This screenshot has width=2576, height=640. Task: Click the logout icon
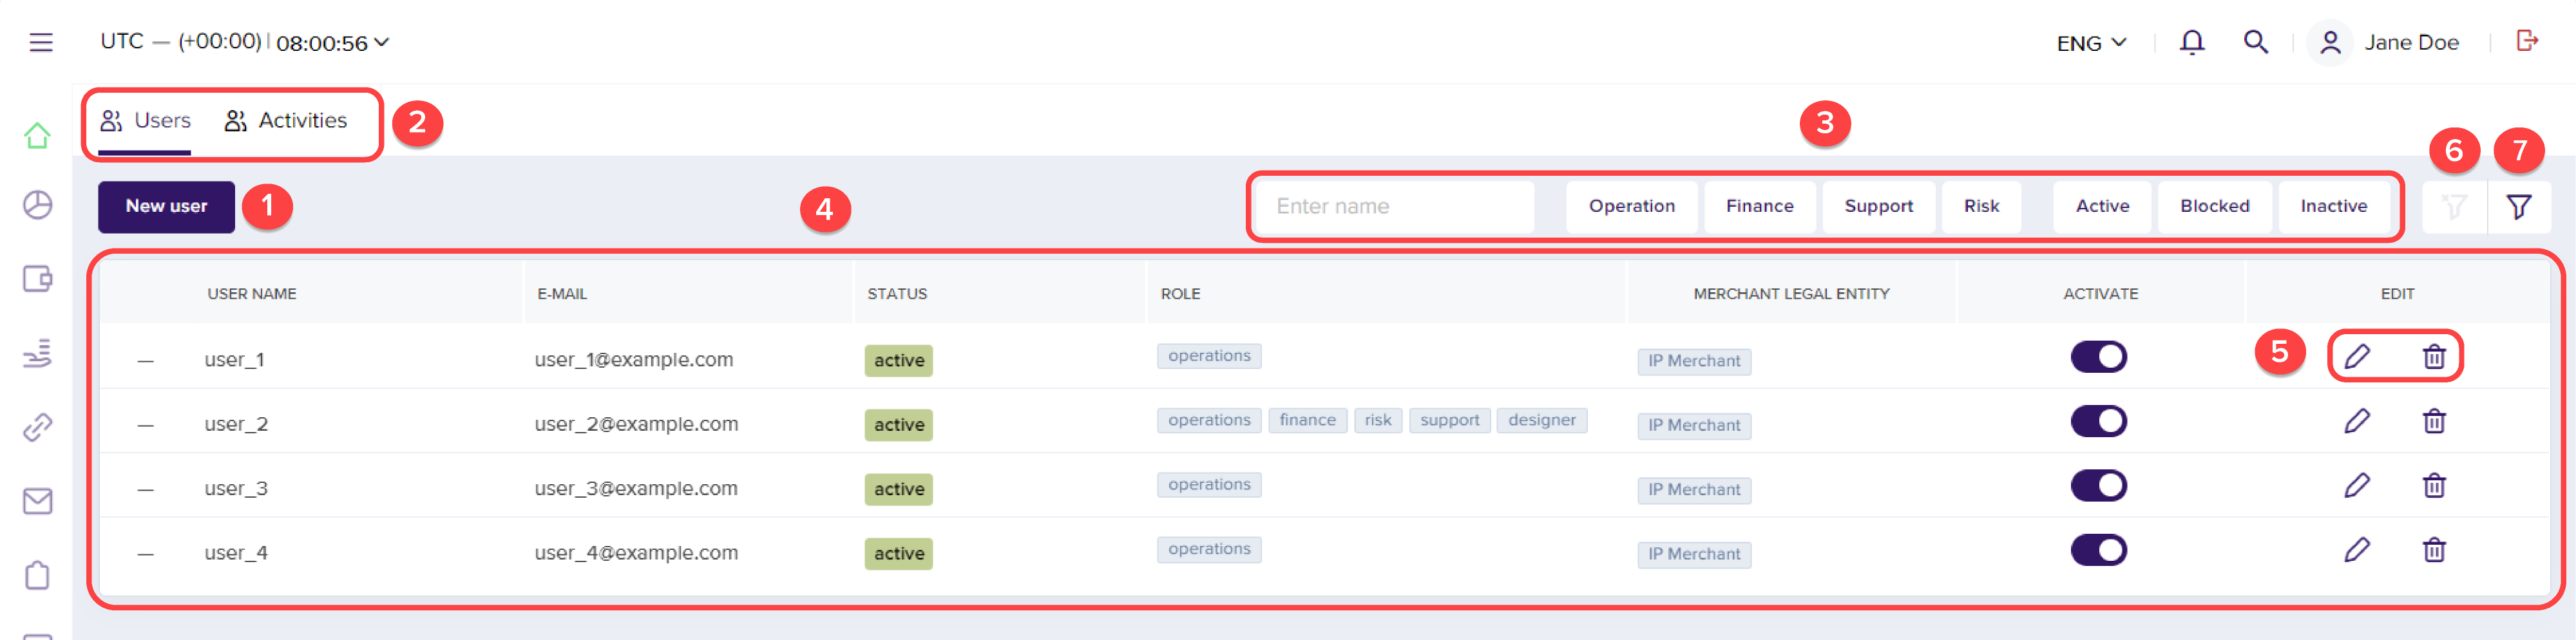click(x=2527, y=41)
